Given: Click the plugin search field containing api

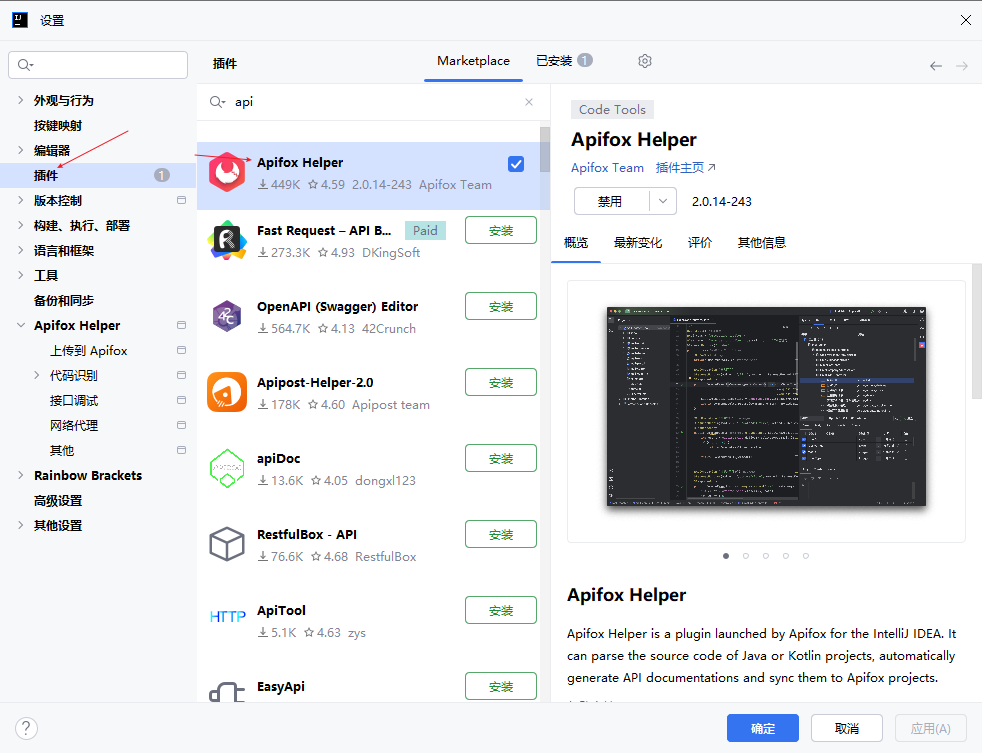Looking at the screenshot, I should (x=373, y=101).
